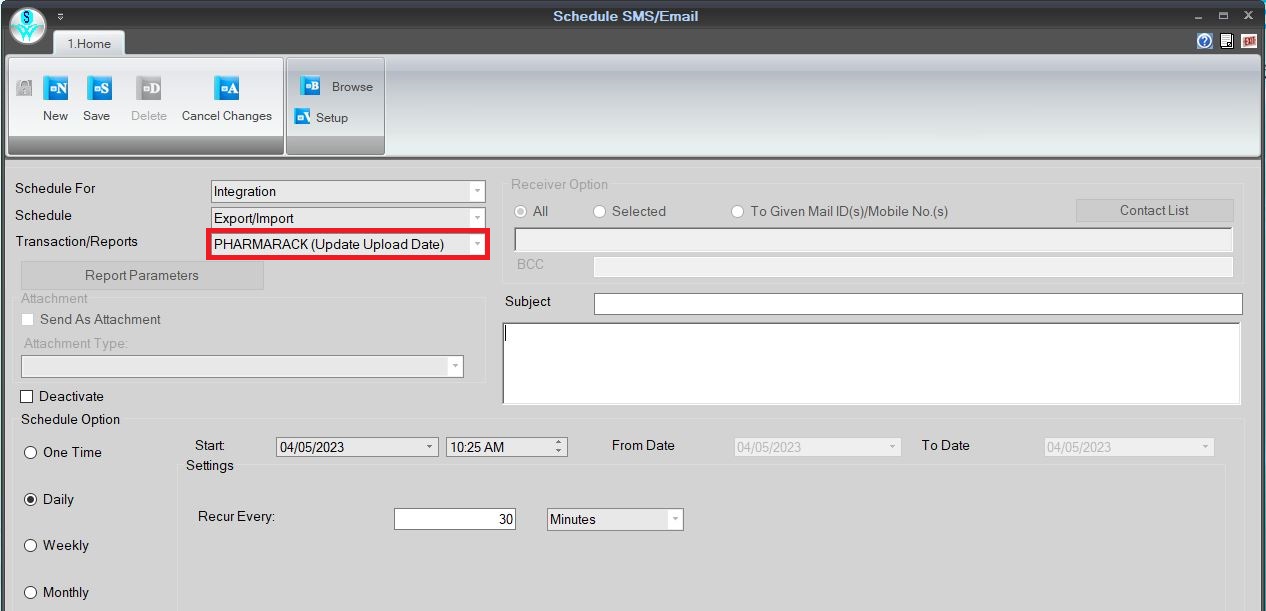Screen dimensions: 1266x611
Task: Open the Transaction/Reports PHARMARACK dropdown
Action: pos(477,244)
